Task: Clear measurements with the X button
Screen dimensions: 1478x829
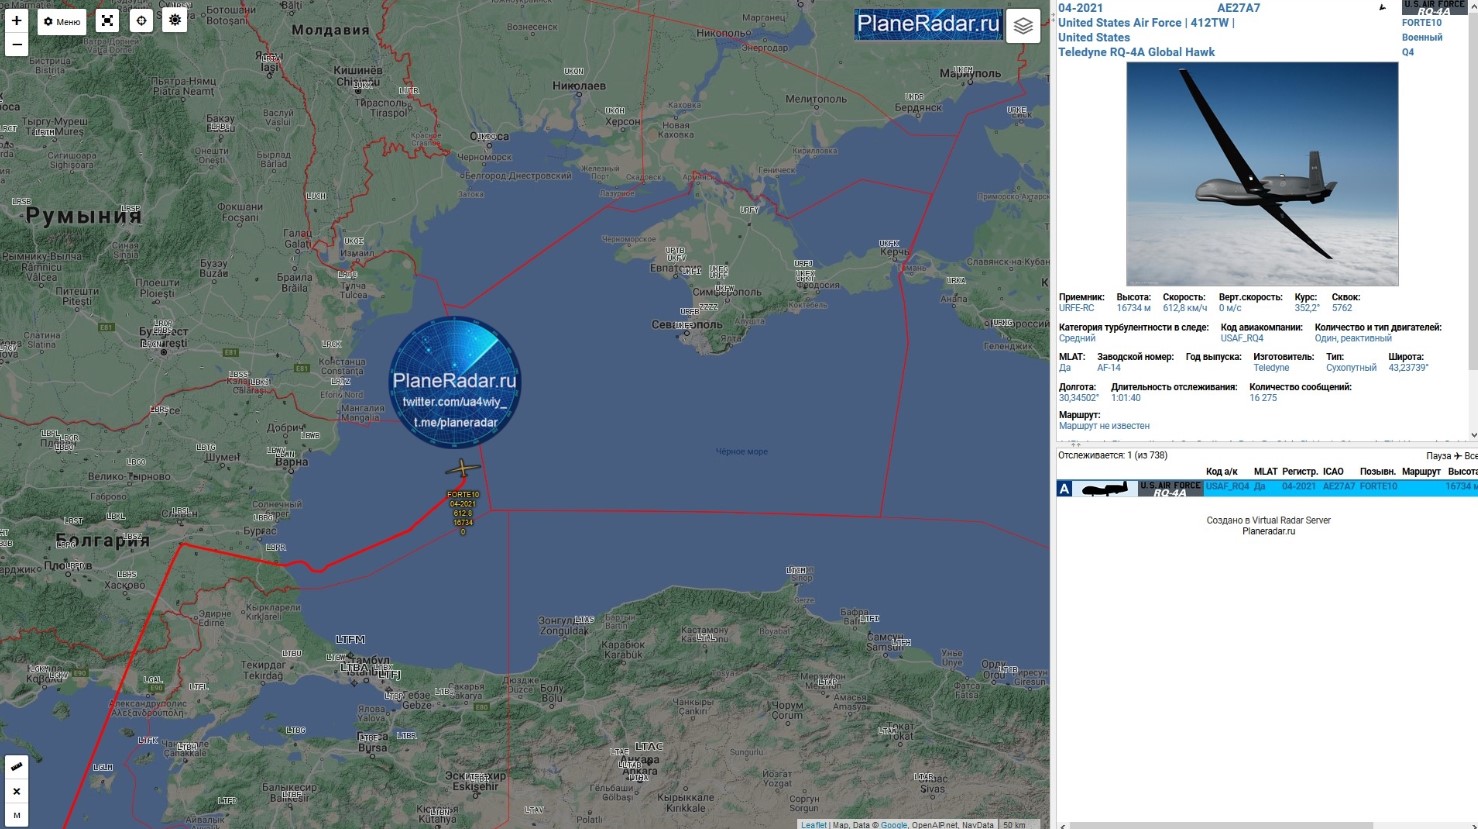Action: [16, 791]
